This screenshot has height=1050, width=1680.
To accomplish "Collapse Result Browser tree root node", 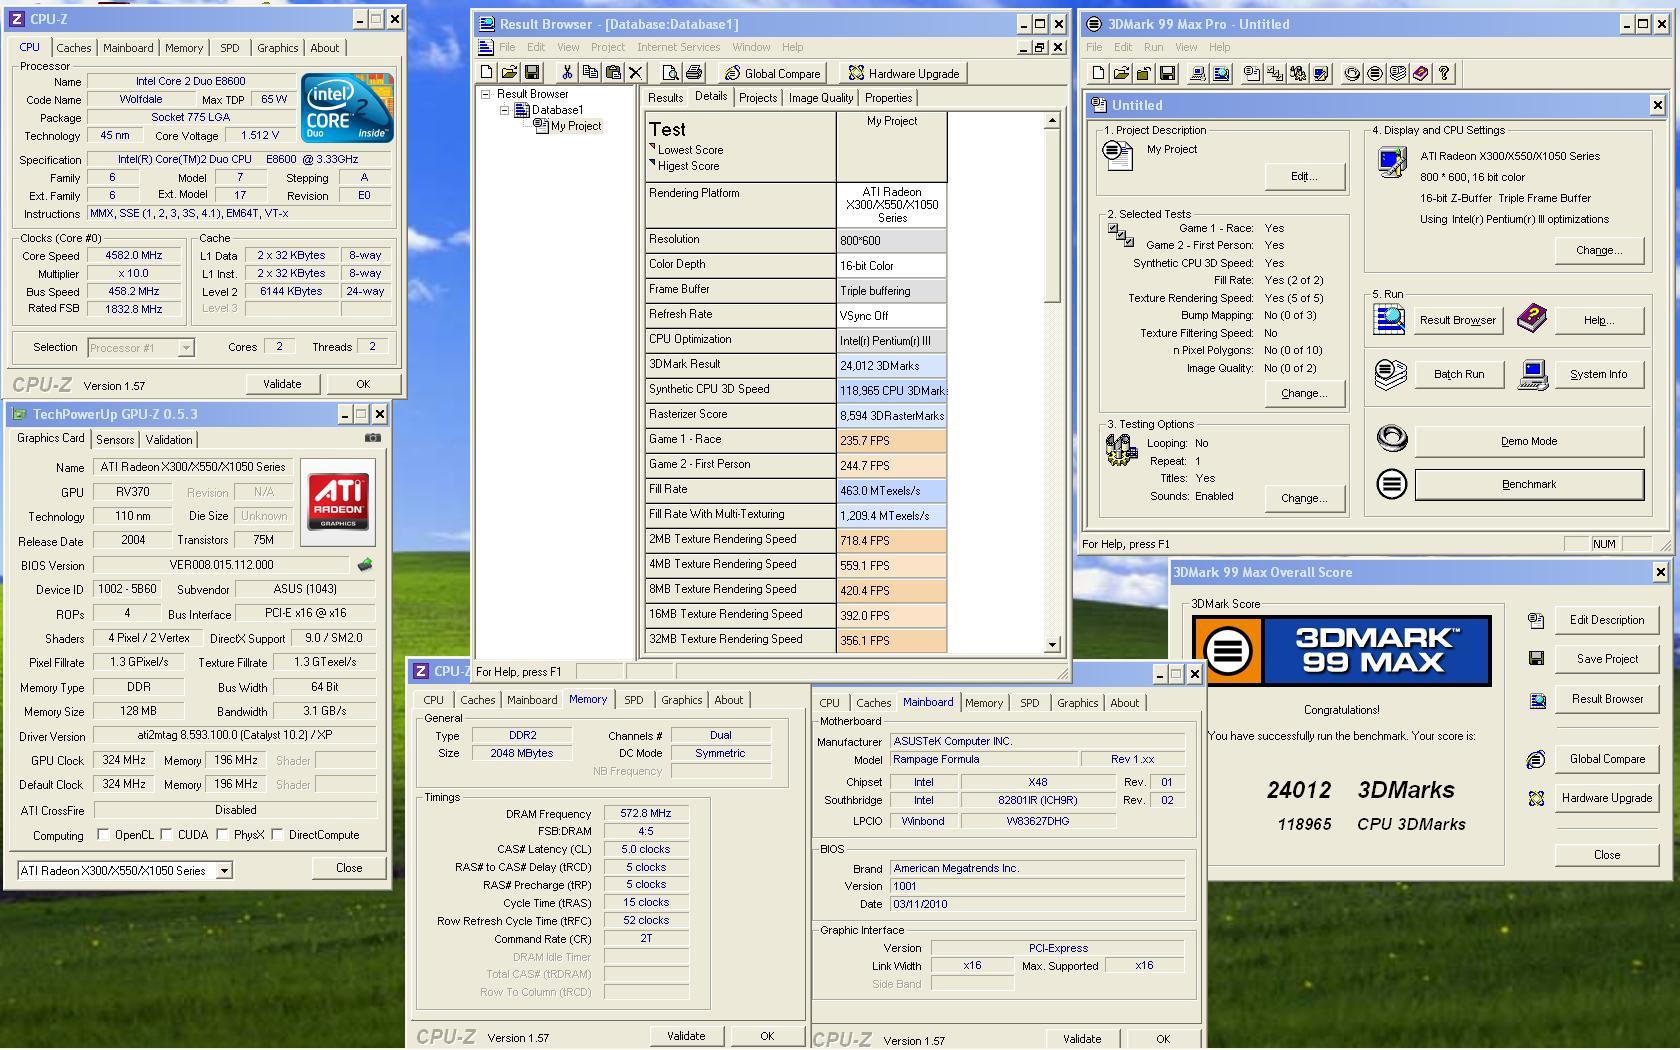I will [487, 94].
